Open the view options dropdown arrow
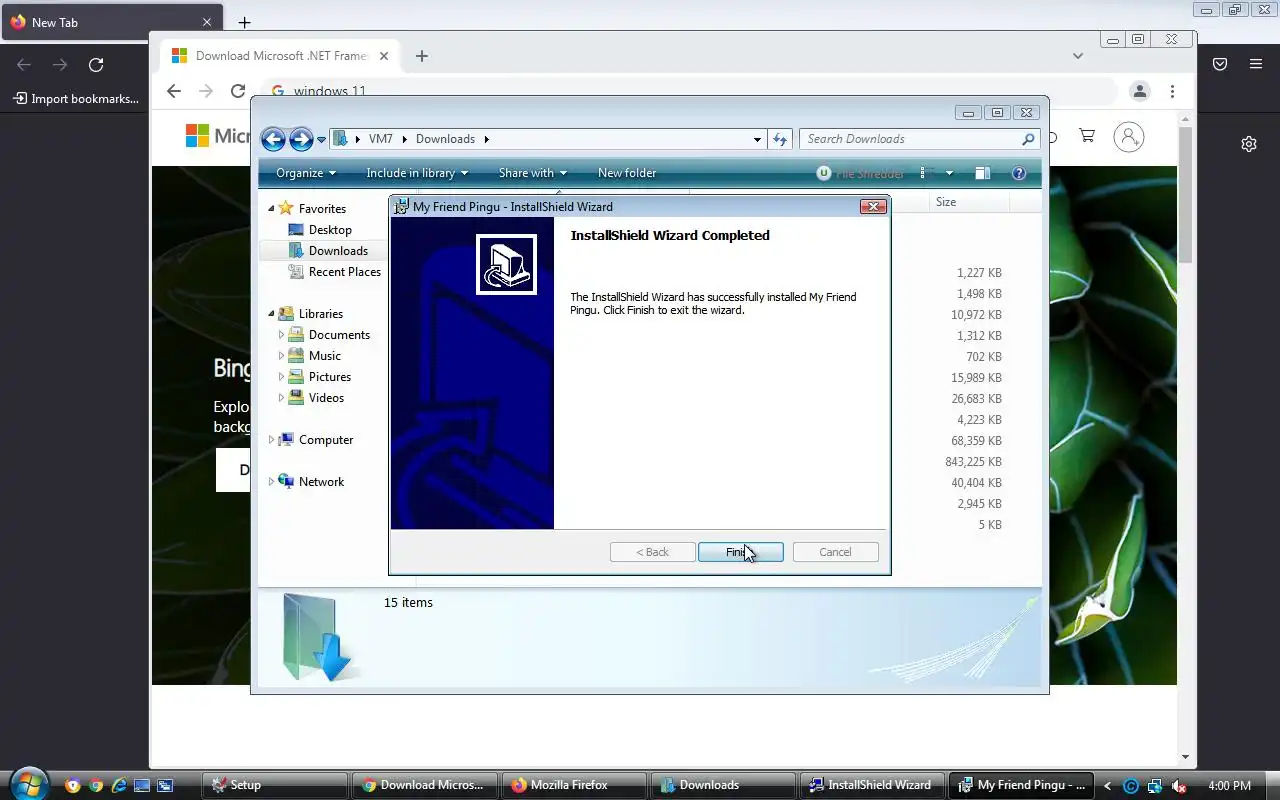This screenshot has width=1280, height=800. pos(949,173)
